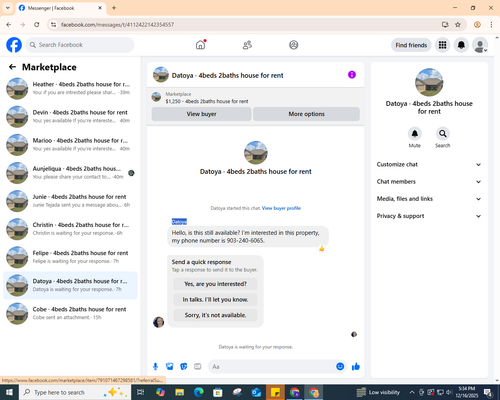Click the Messenger | Facebook browser tab
The width and height of the screenshot is (500, 400).
click(61, 8)
